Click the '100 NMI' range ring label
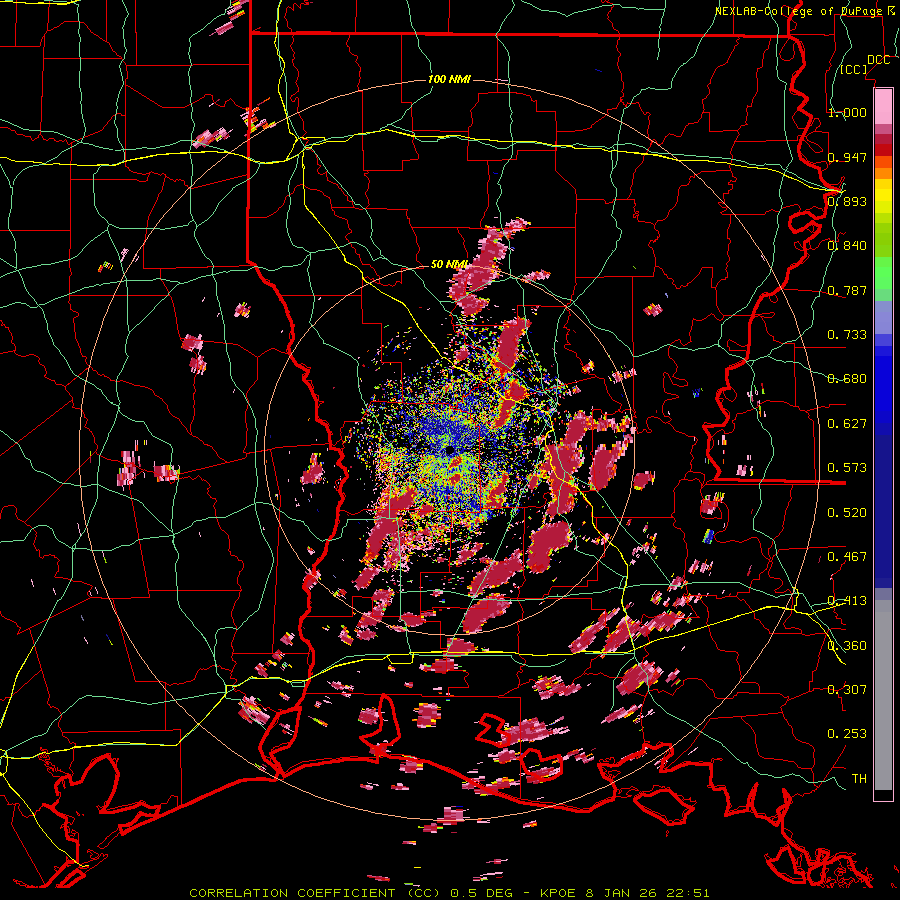 (x=449, y=79)
